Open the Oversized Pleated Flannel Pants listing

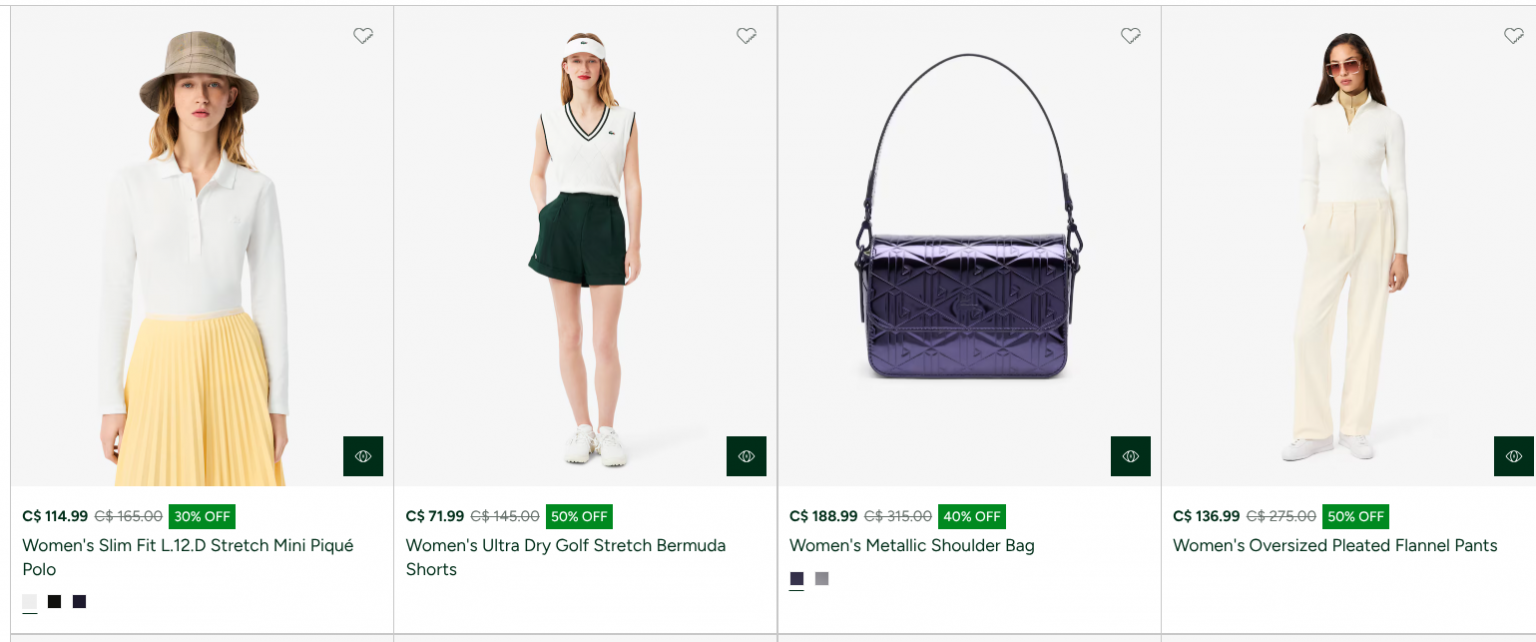pyautogui.click(x=1334, y=546)
